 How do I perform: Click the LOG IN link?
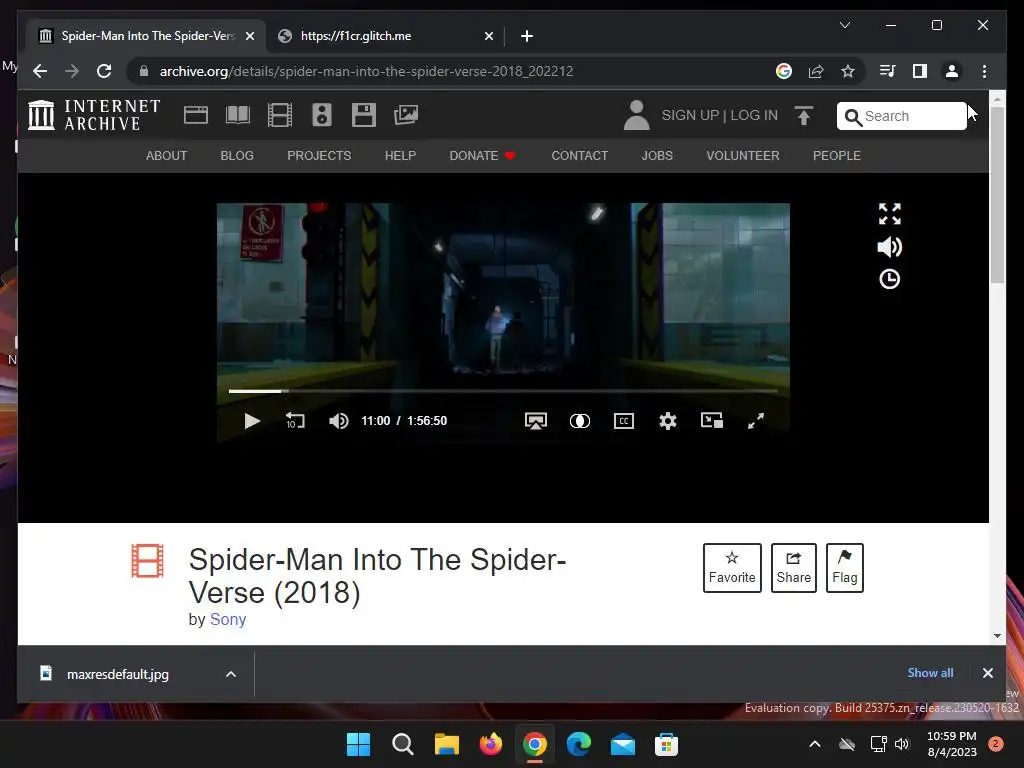pos(754,116)
